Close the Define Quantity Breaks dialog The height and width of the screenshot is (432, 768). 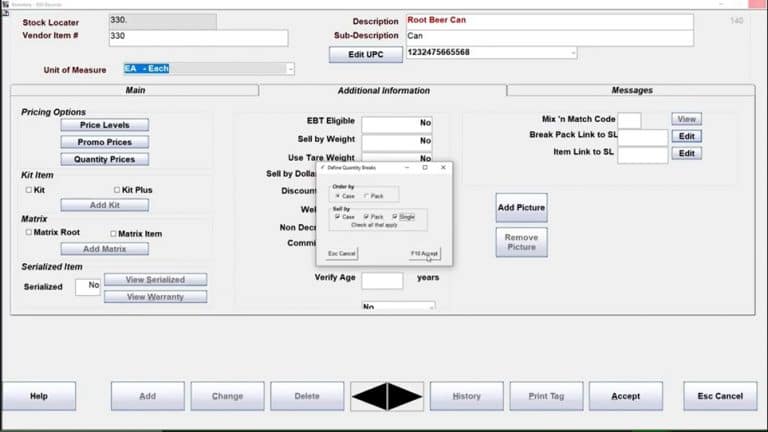coord(443,168)
